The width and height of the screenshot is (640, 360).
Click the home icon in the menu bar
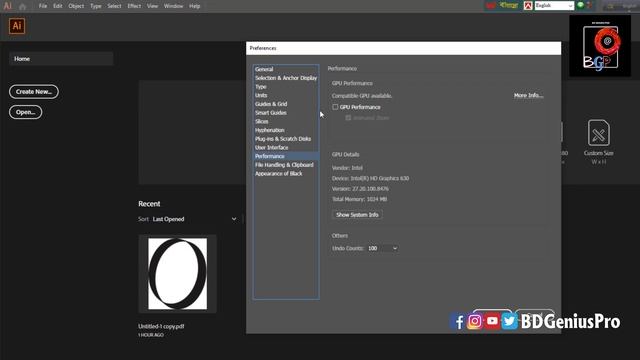coord(22,7)
